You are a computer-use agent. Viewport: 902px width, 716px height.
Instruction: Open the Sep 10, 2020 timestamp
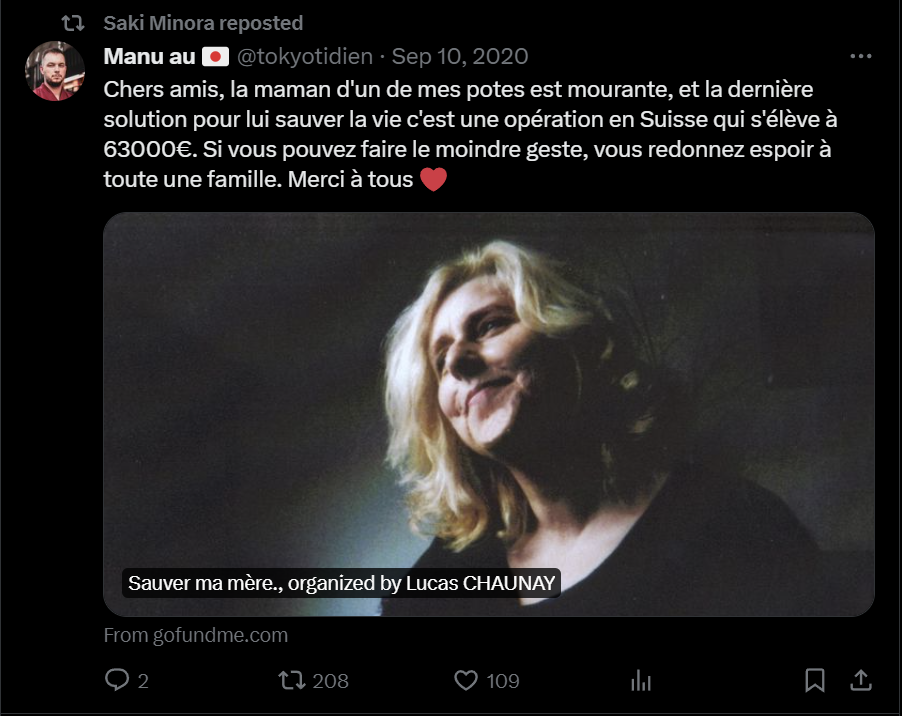tap(460, 56)
